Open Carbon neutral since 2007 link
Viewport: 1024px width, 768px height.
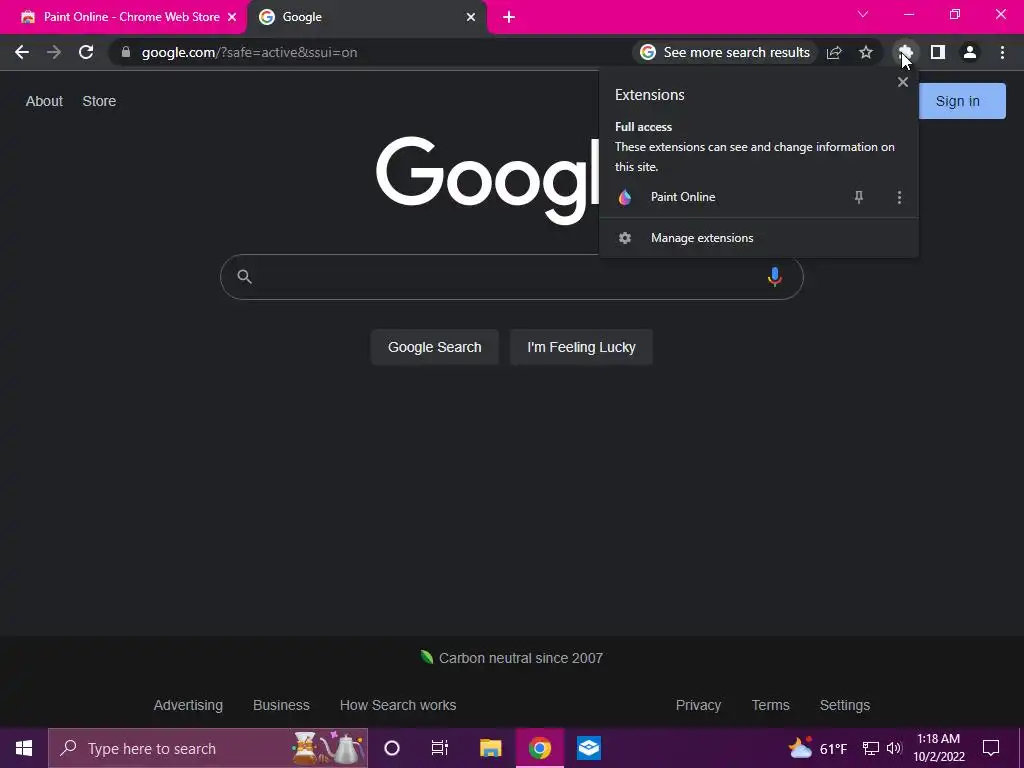click(x=511, y=658)
